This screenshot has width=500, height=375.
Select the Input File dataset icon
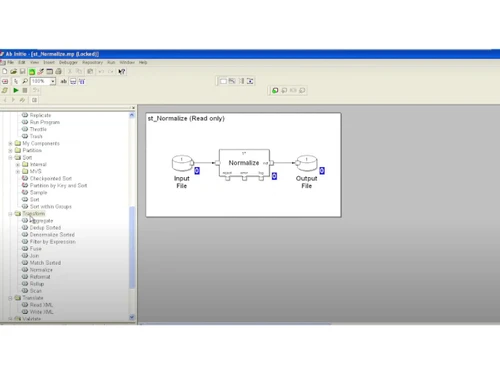click(x=183, y=163)
